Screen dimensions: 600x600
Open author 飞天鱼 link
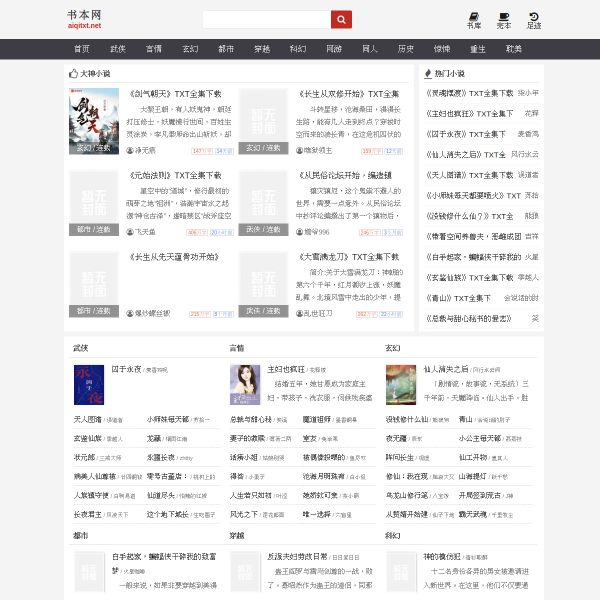[x=145, y=232]
